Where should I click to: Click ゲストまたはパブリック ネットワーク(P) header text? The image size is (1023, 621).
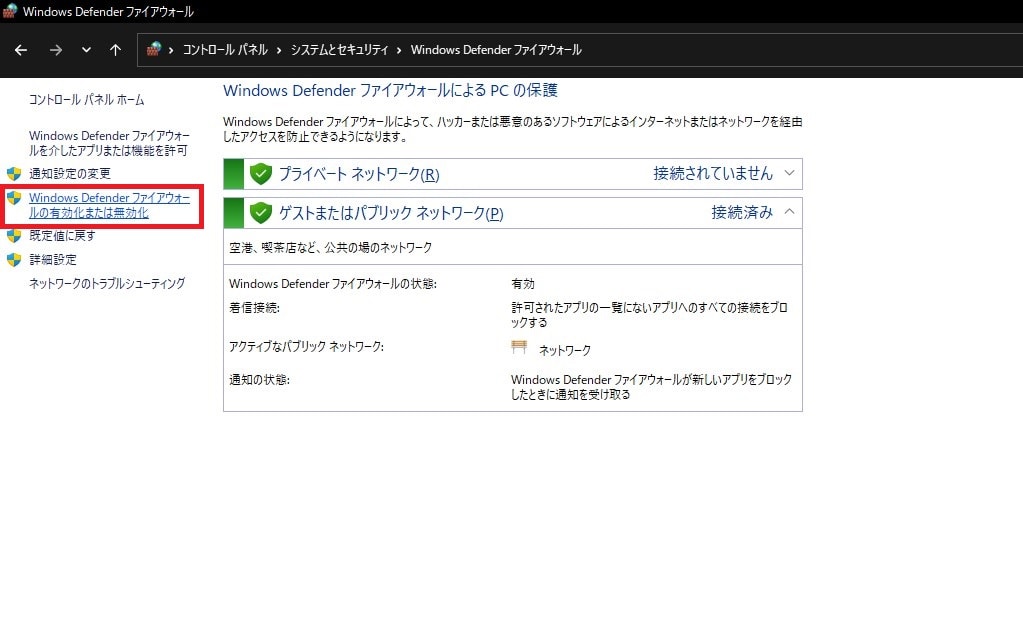tap(391, 213)
